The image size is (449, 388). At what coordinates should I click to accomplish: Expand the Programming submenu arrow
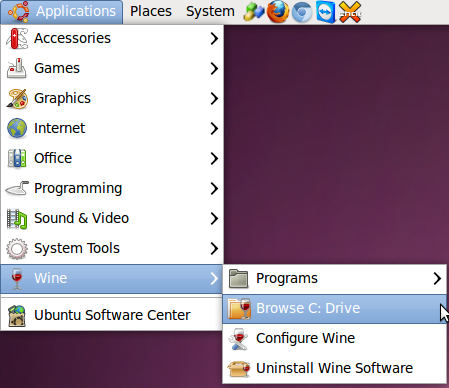tap(214, 188)
